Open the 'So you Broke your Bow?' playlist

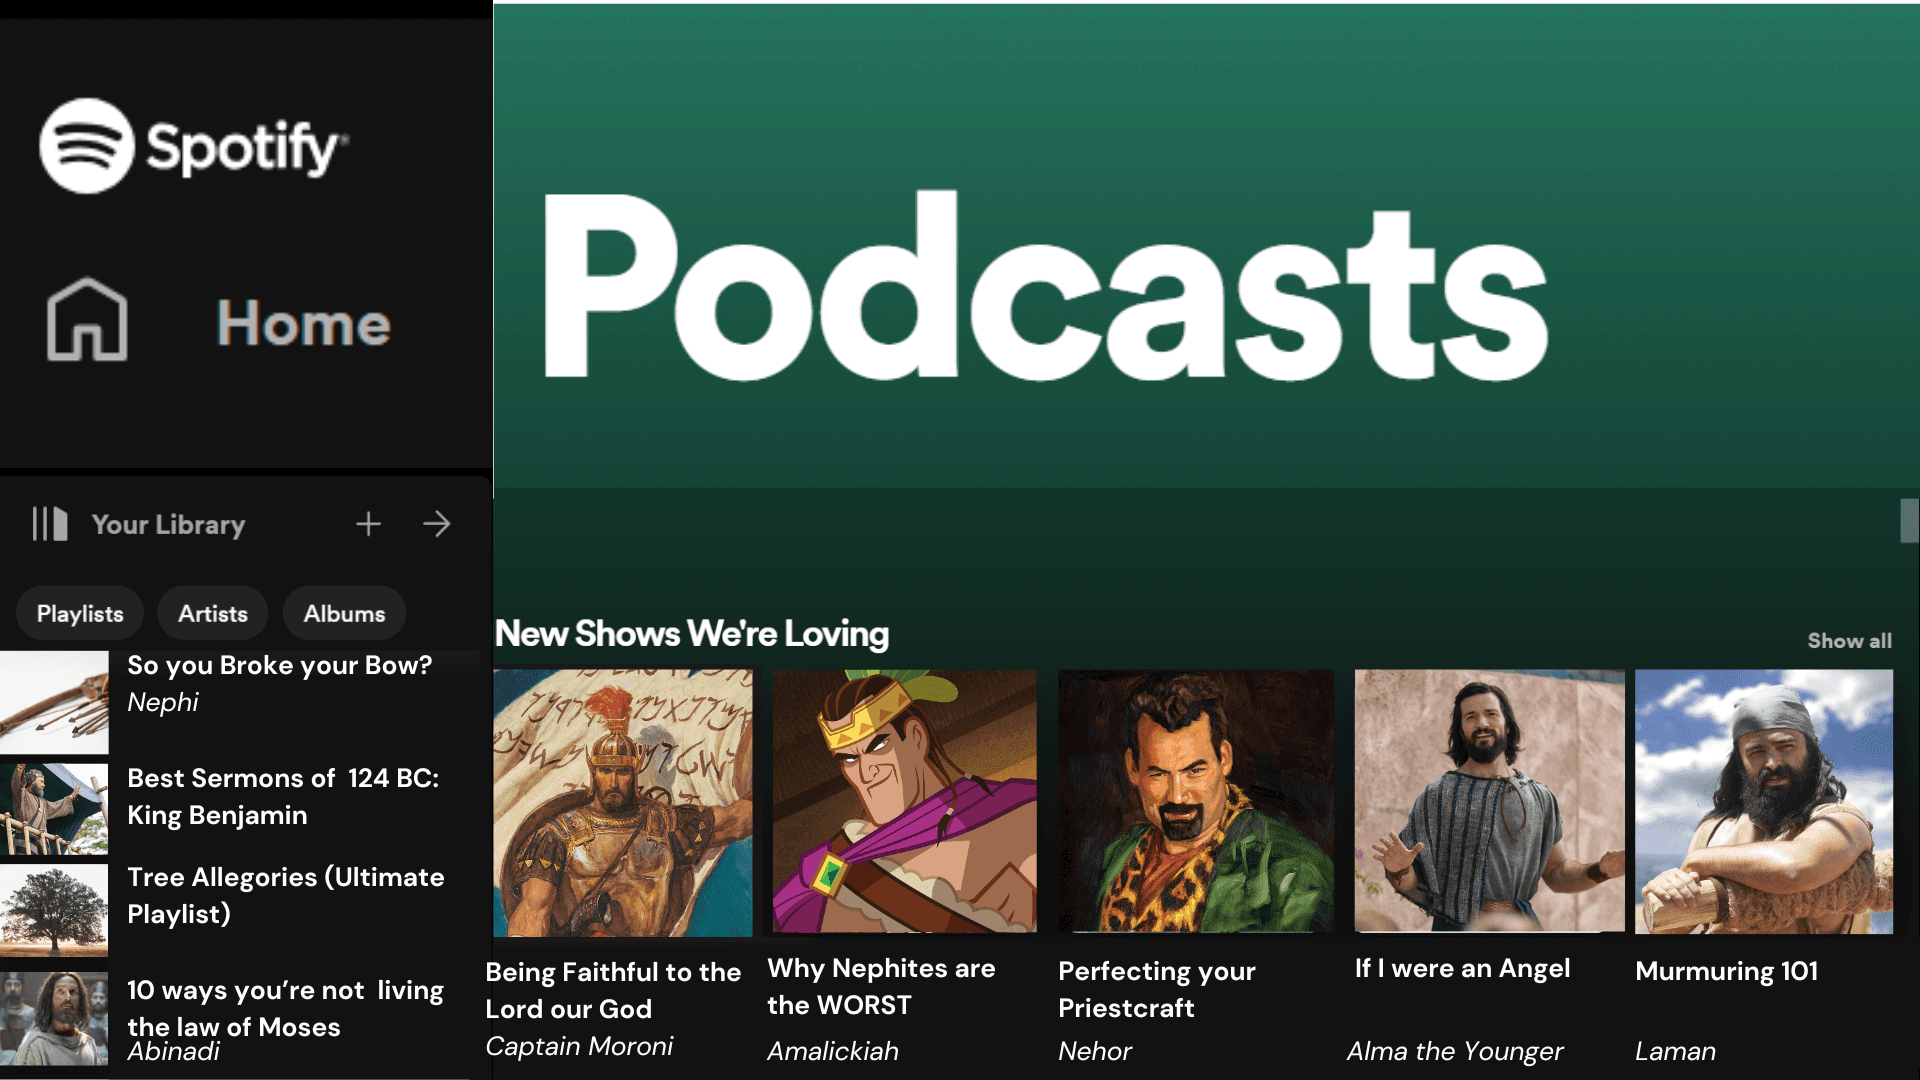pyautogui.click(x=280, y=665)
